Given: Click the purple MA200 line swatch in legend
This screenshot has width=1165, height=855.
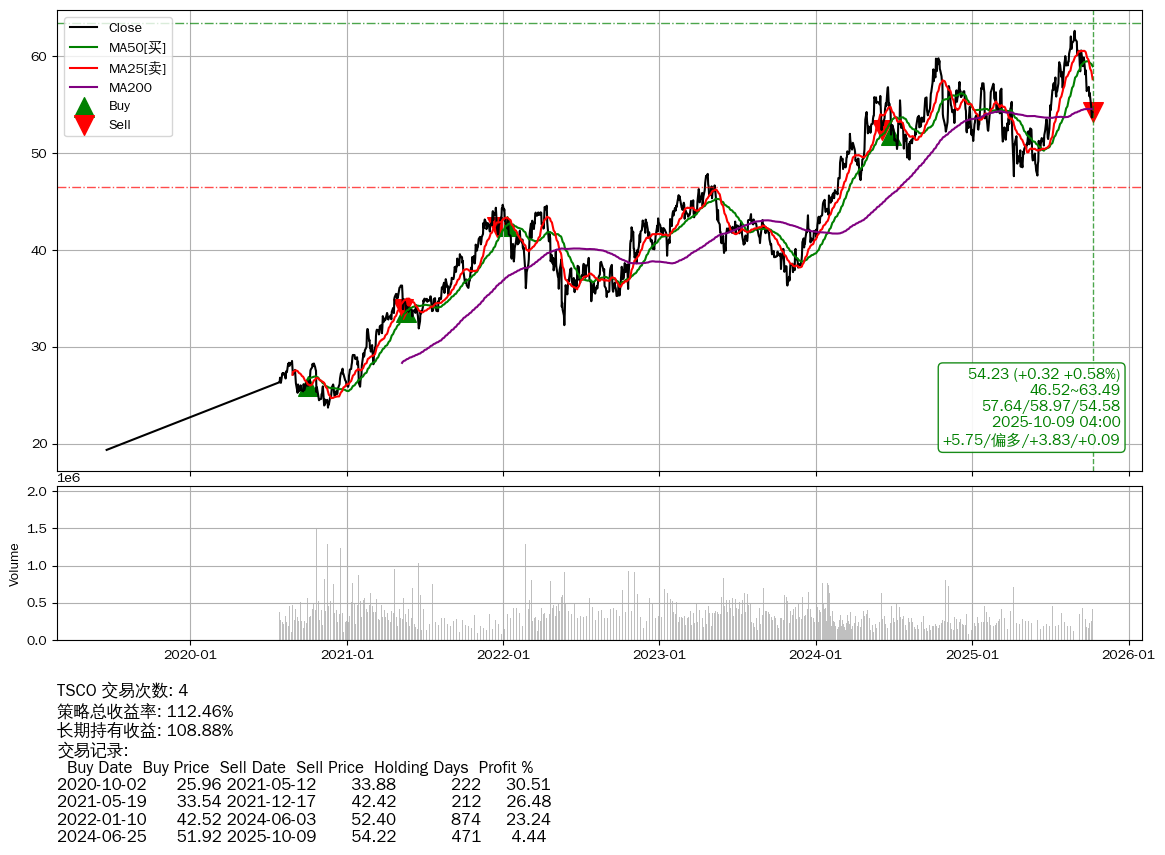Looking at the screenshot, I should pyautogui.click(x=84, y=87).
